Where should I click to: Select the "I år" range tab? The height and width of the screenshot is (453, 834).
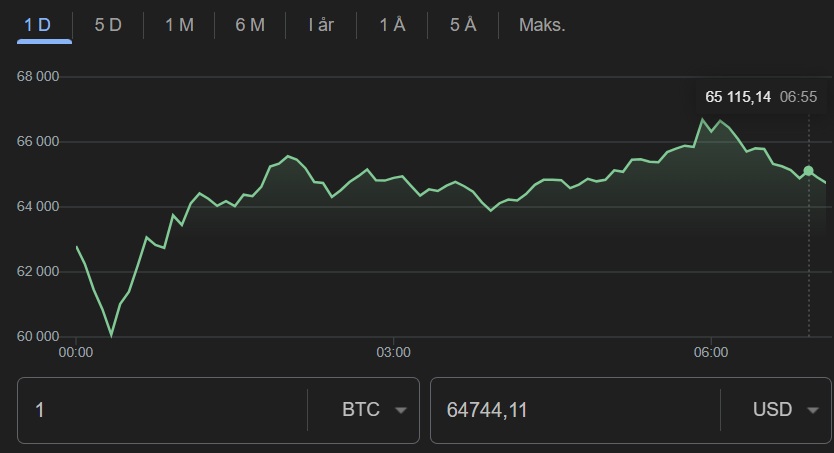(x=321, y=25)
